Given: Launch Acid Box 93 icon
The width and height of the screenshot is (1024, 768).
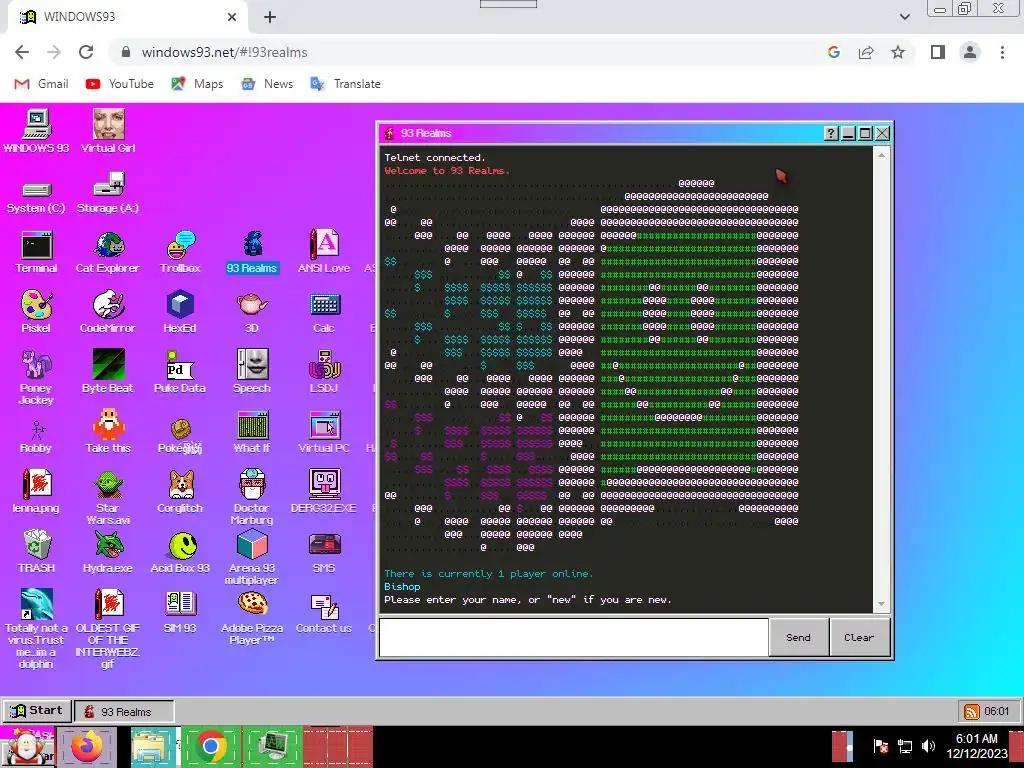Looking at the screenshot, I should (180, 552).
